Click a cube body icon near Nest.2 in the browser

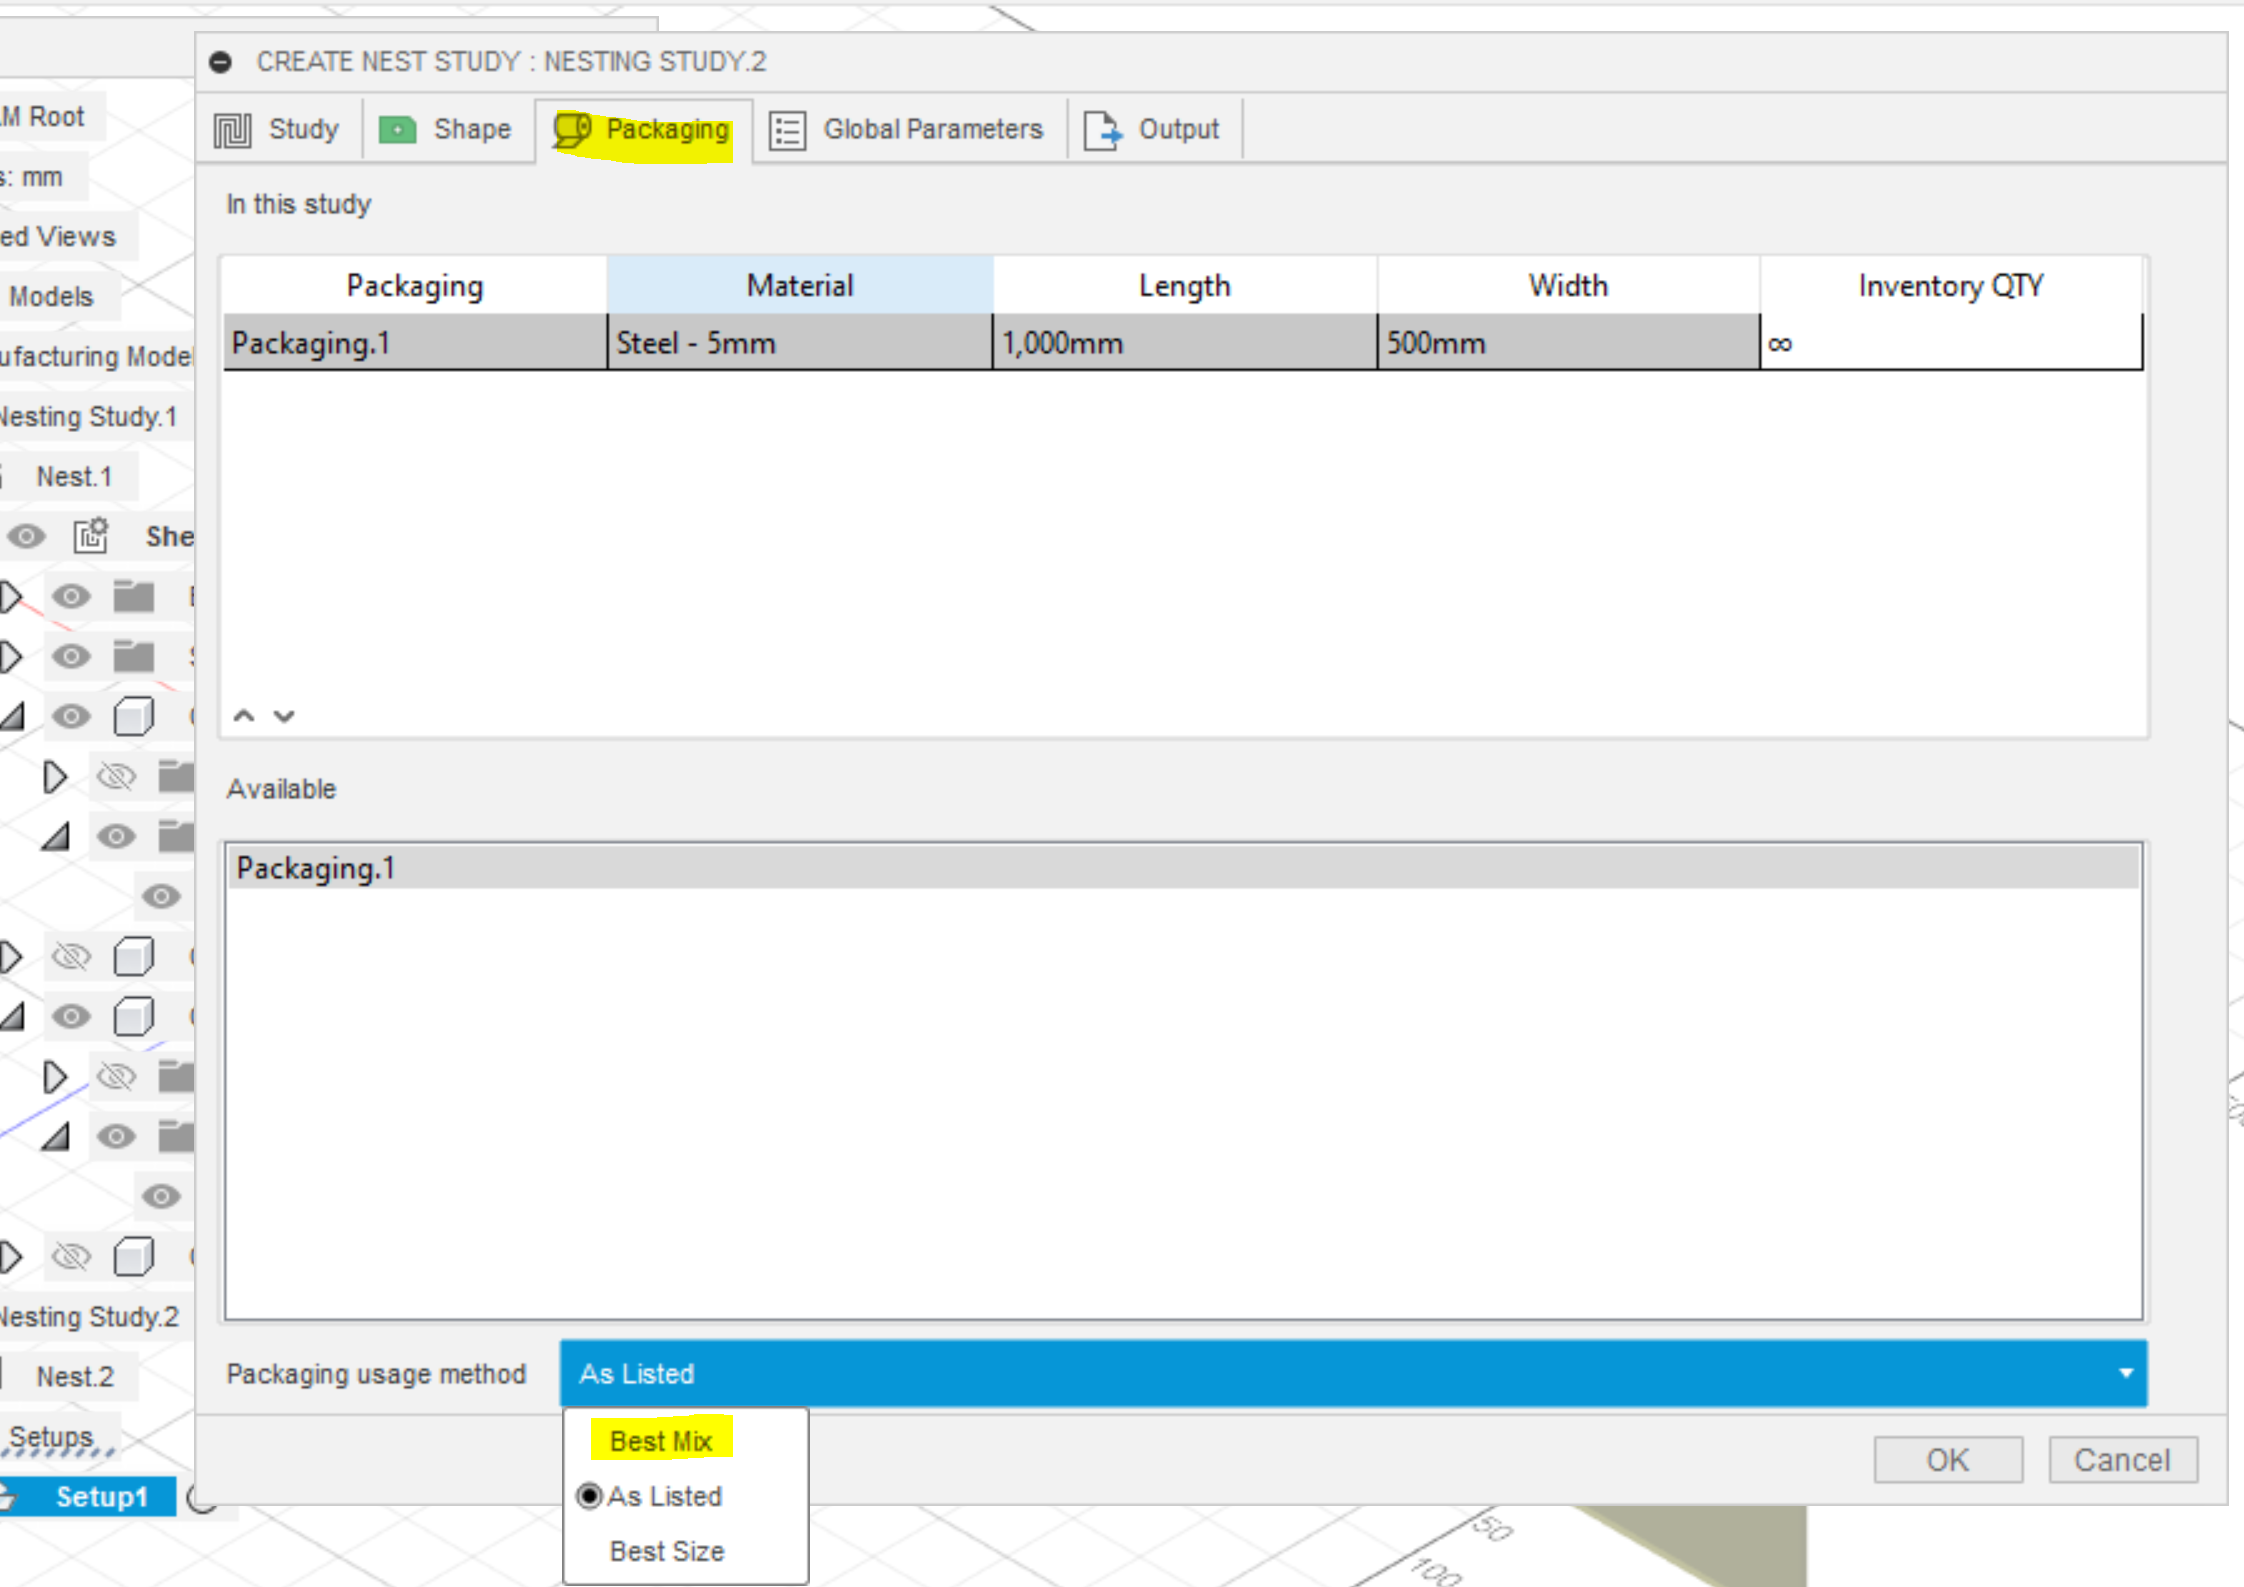pos(134,1257)
